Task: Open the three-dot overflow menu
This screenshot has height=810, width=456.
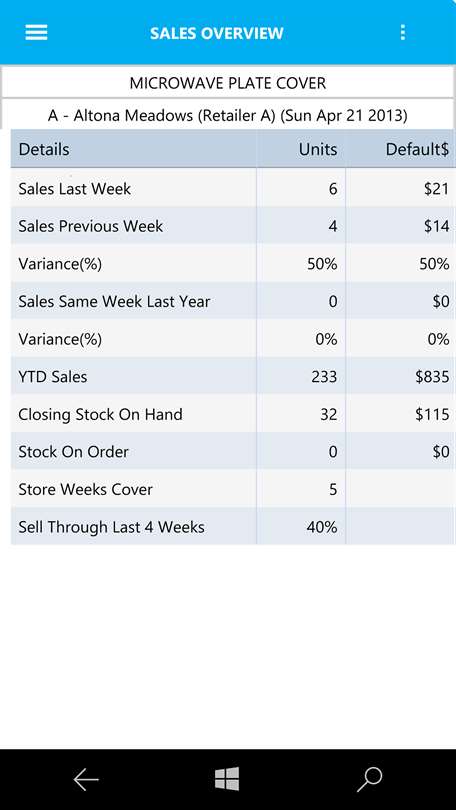Action: pos(402,33)
